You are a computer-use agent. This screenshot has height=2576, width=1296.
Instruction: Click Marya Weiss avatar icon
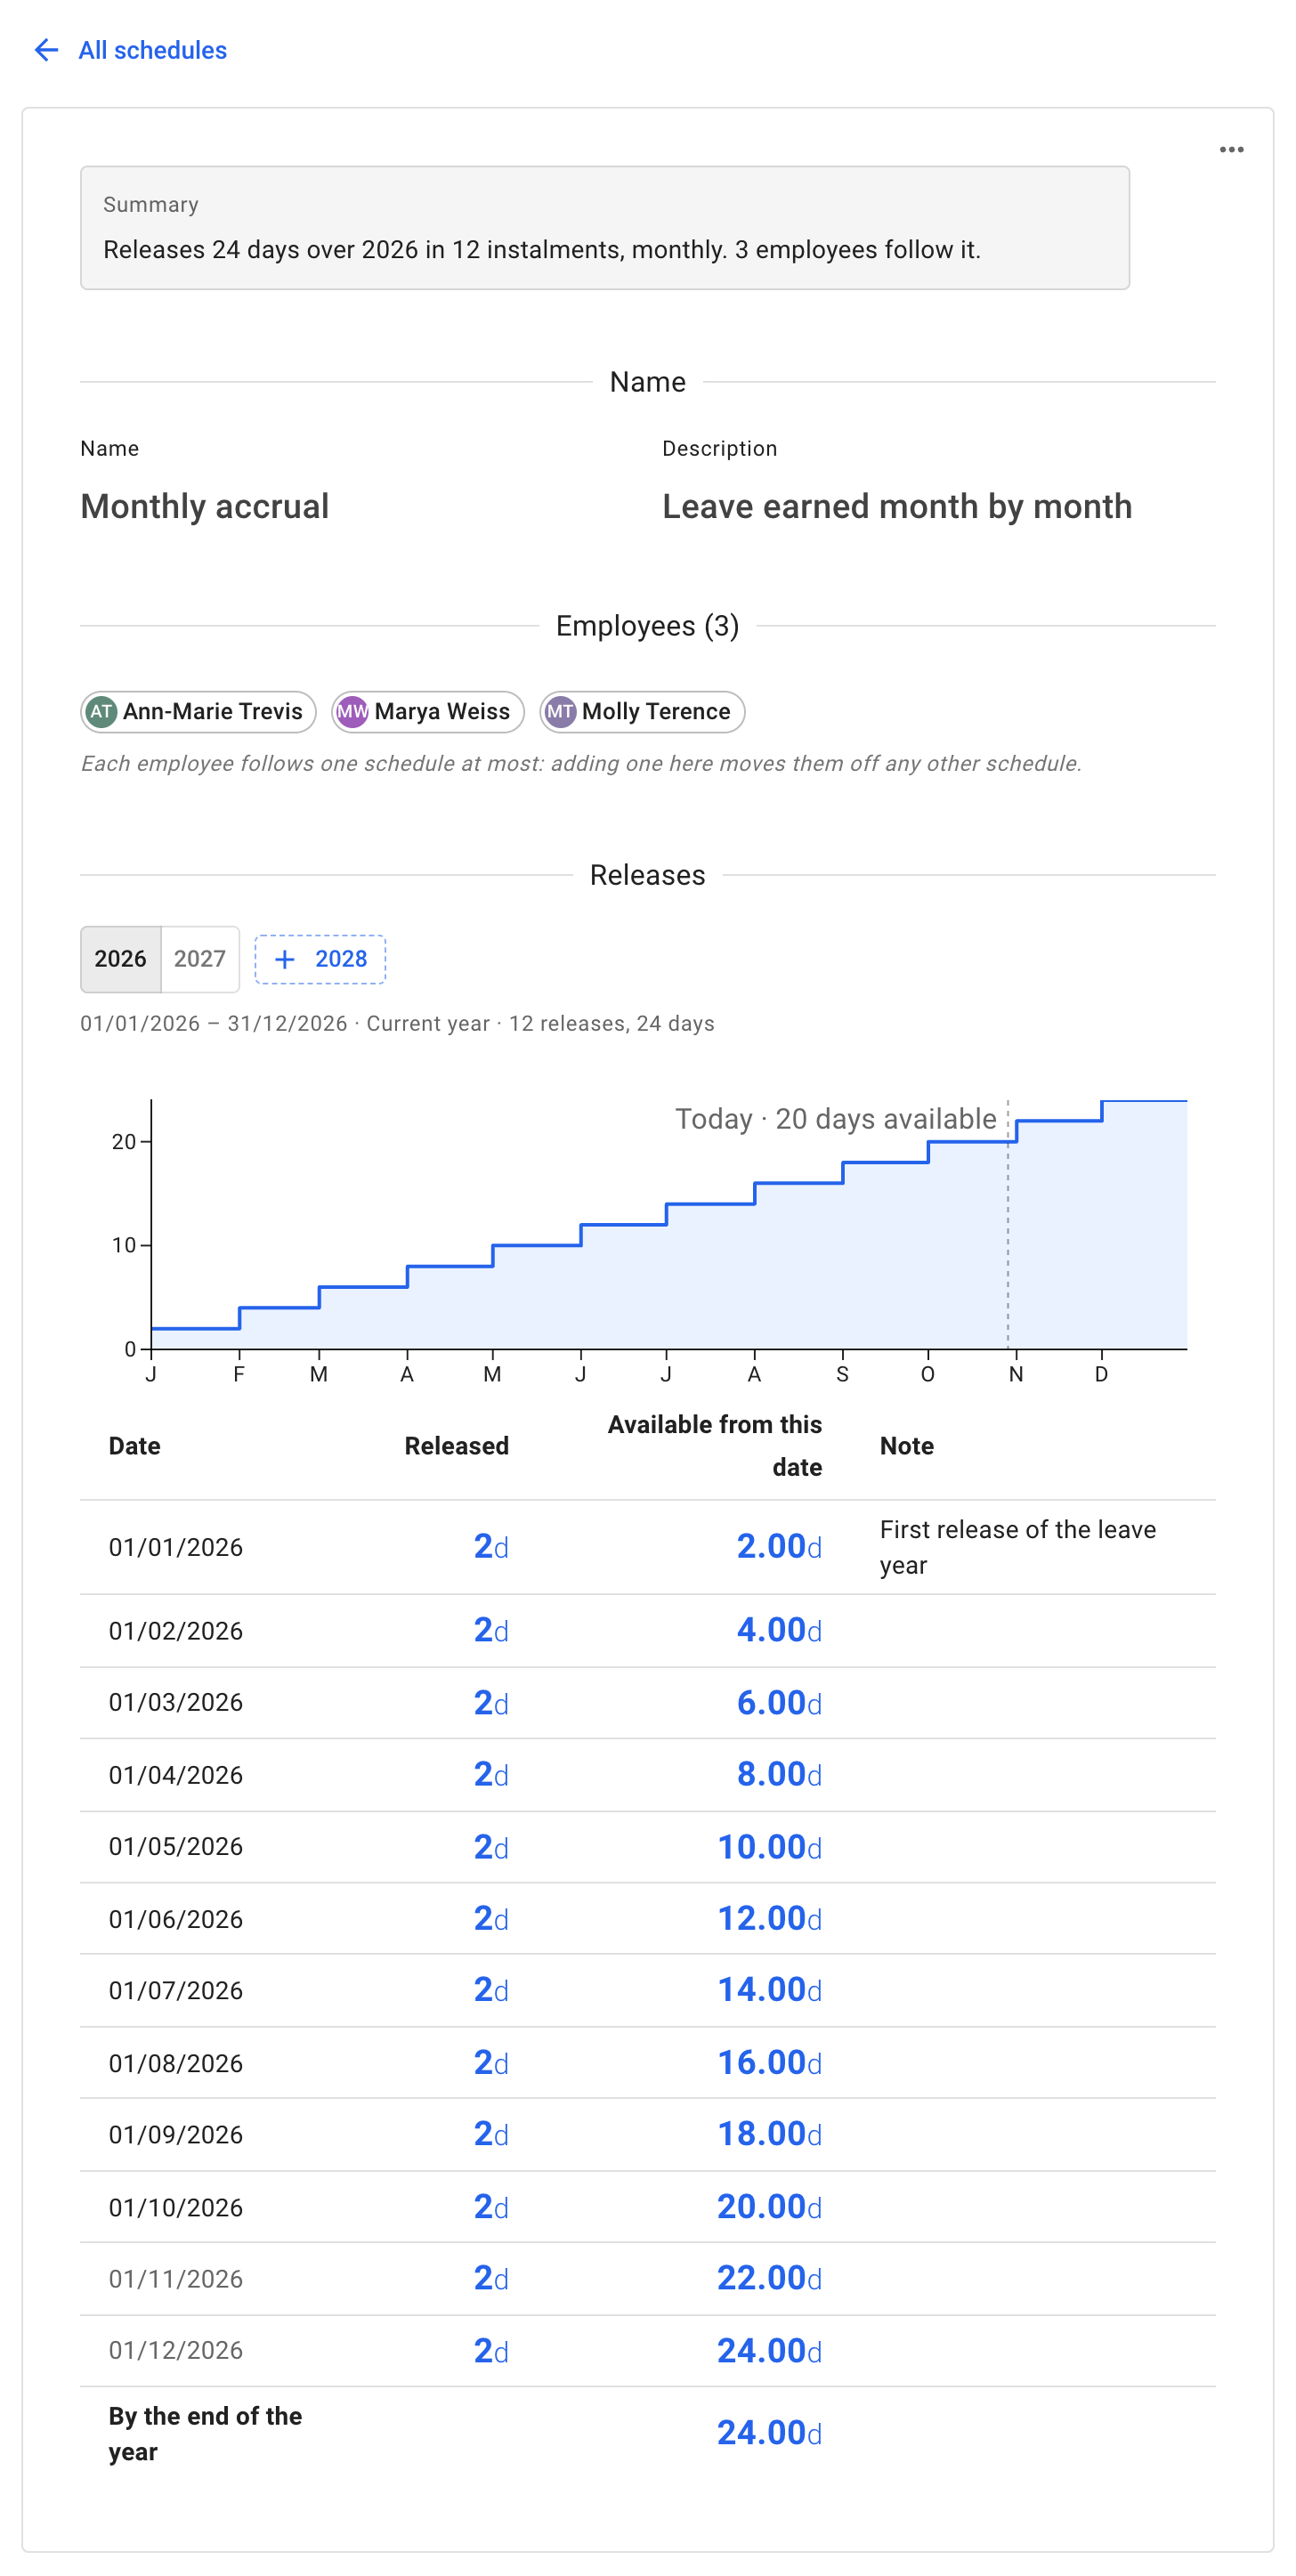[352, 712]
